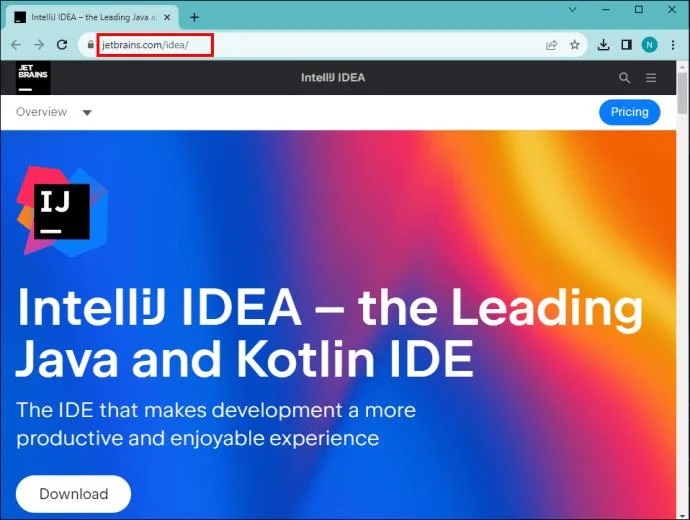Open the hamburger menu icon
Viewport: 690px width, 520px height.
coord(651,78)
